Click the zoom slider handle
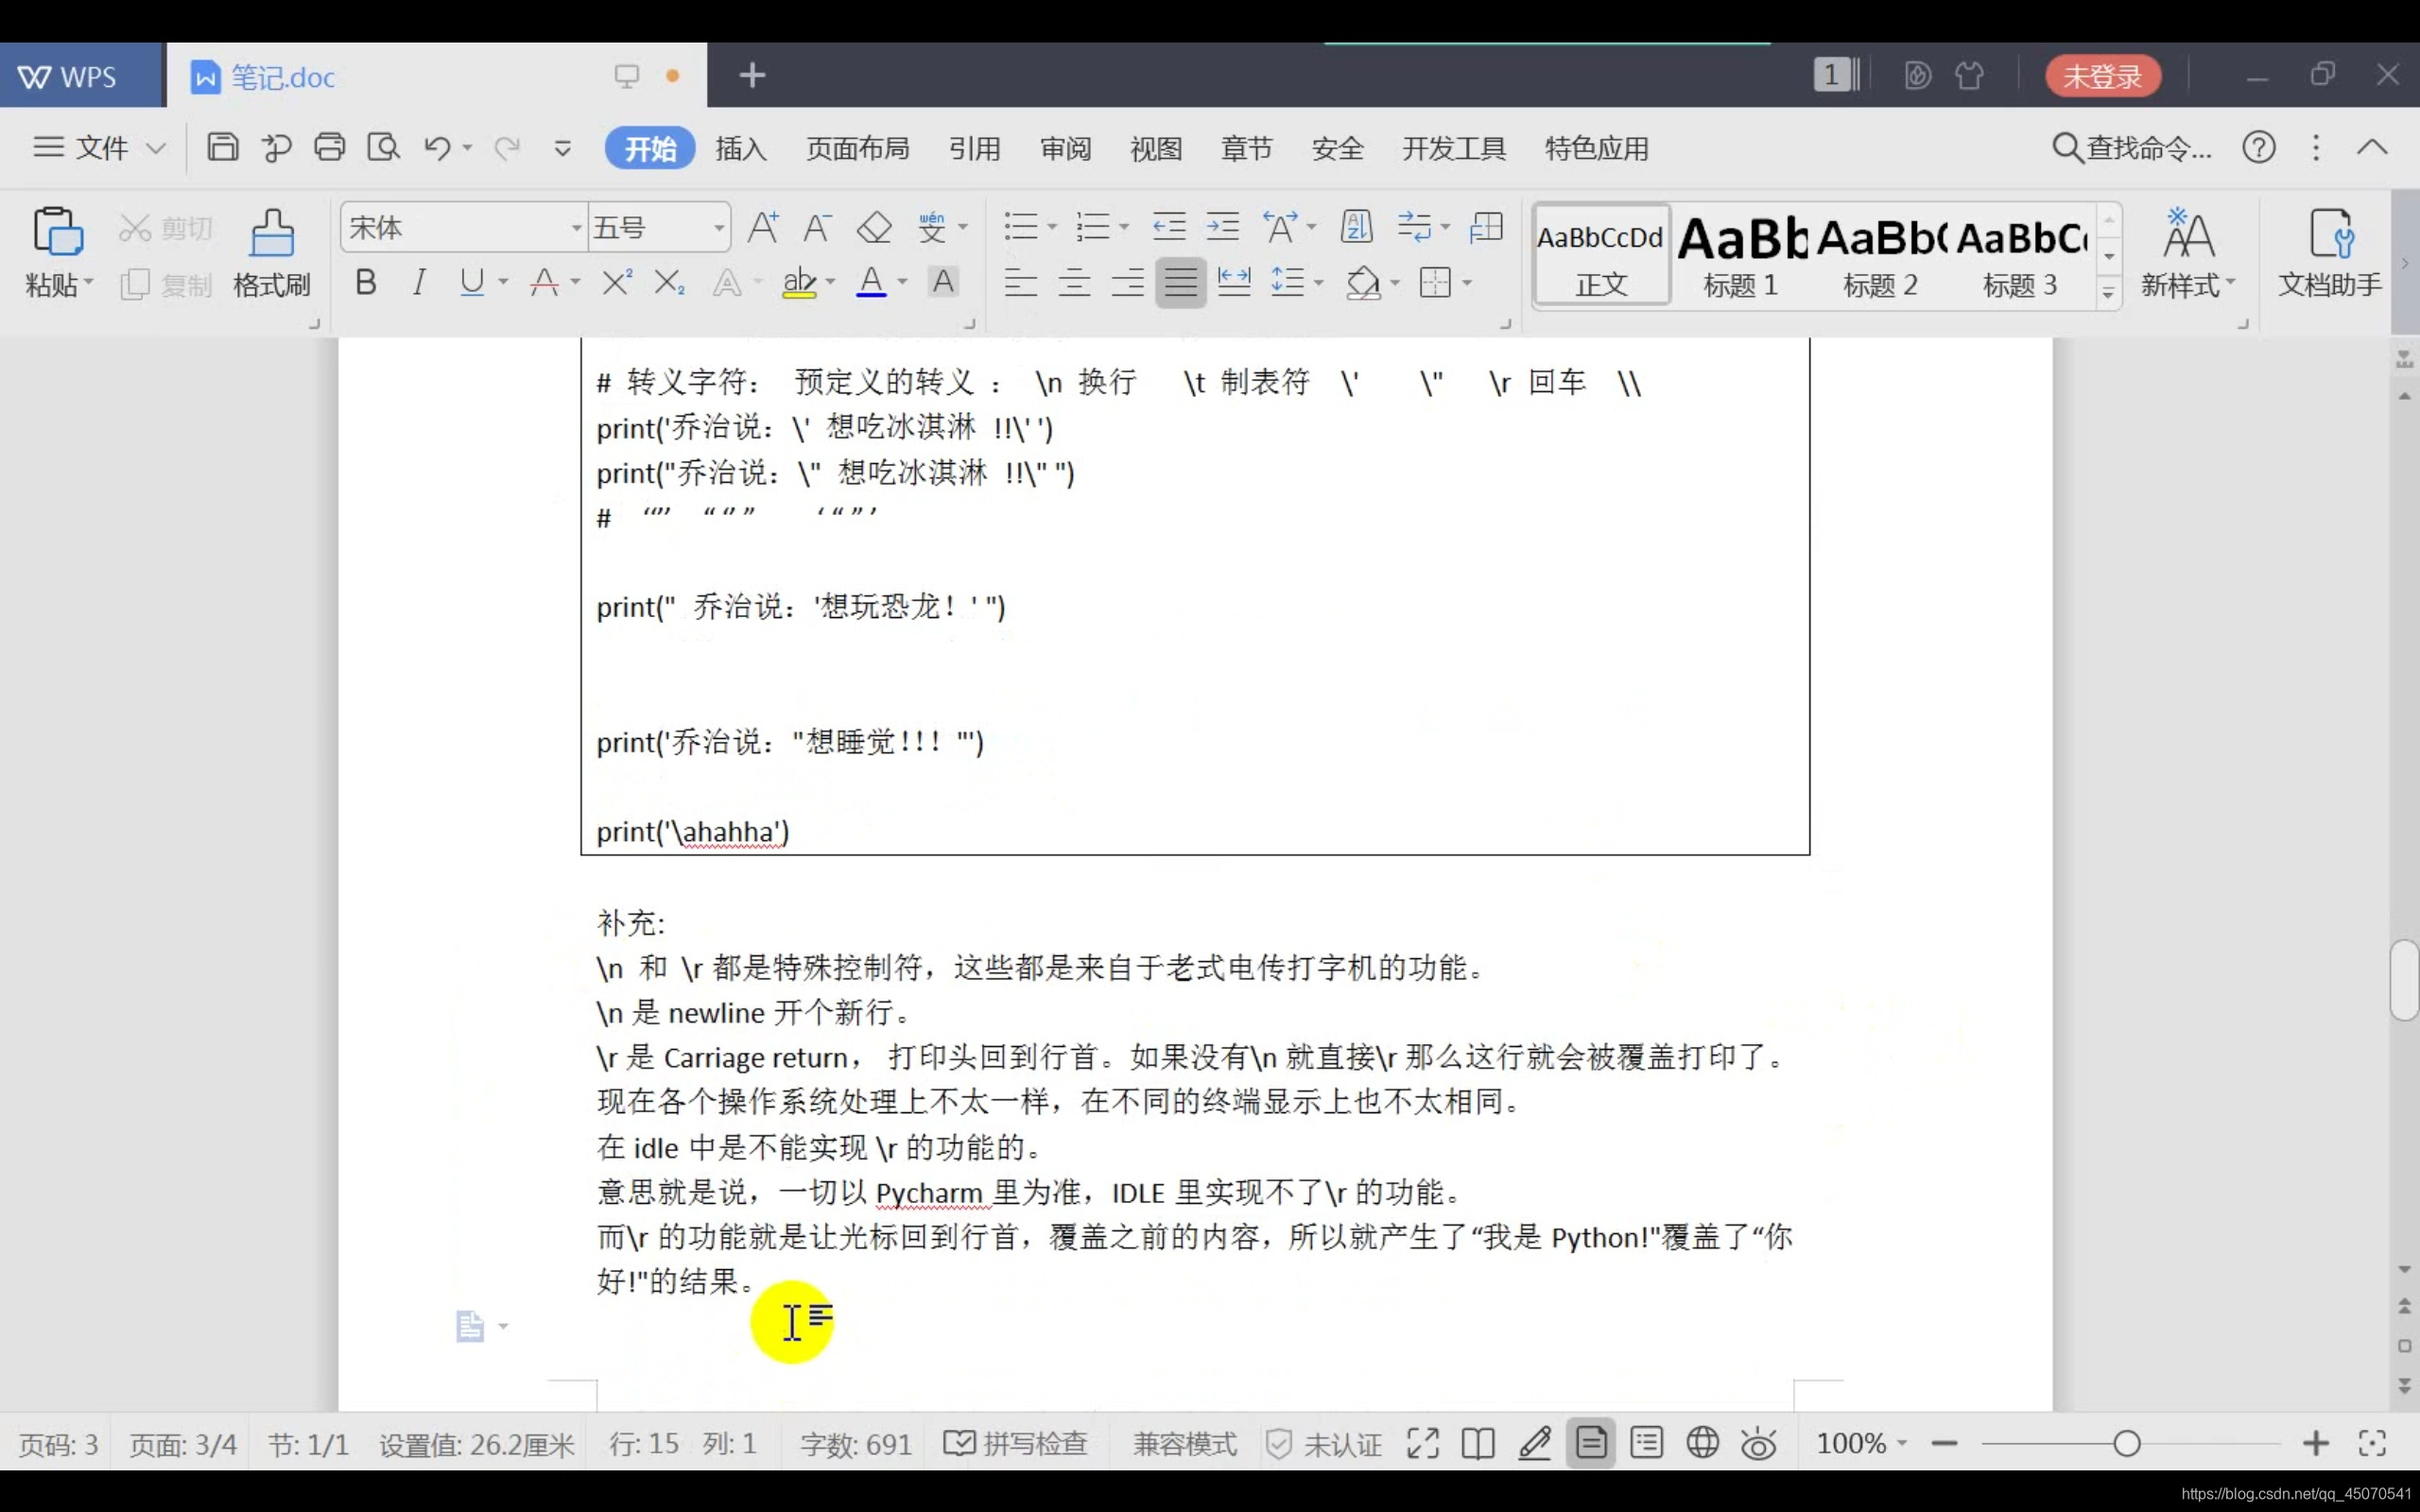This screenshot has height=1512, width=2420. [2127, 1443]
